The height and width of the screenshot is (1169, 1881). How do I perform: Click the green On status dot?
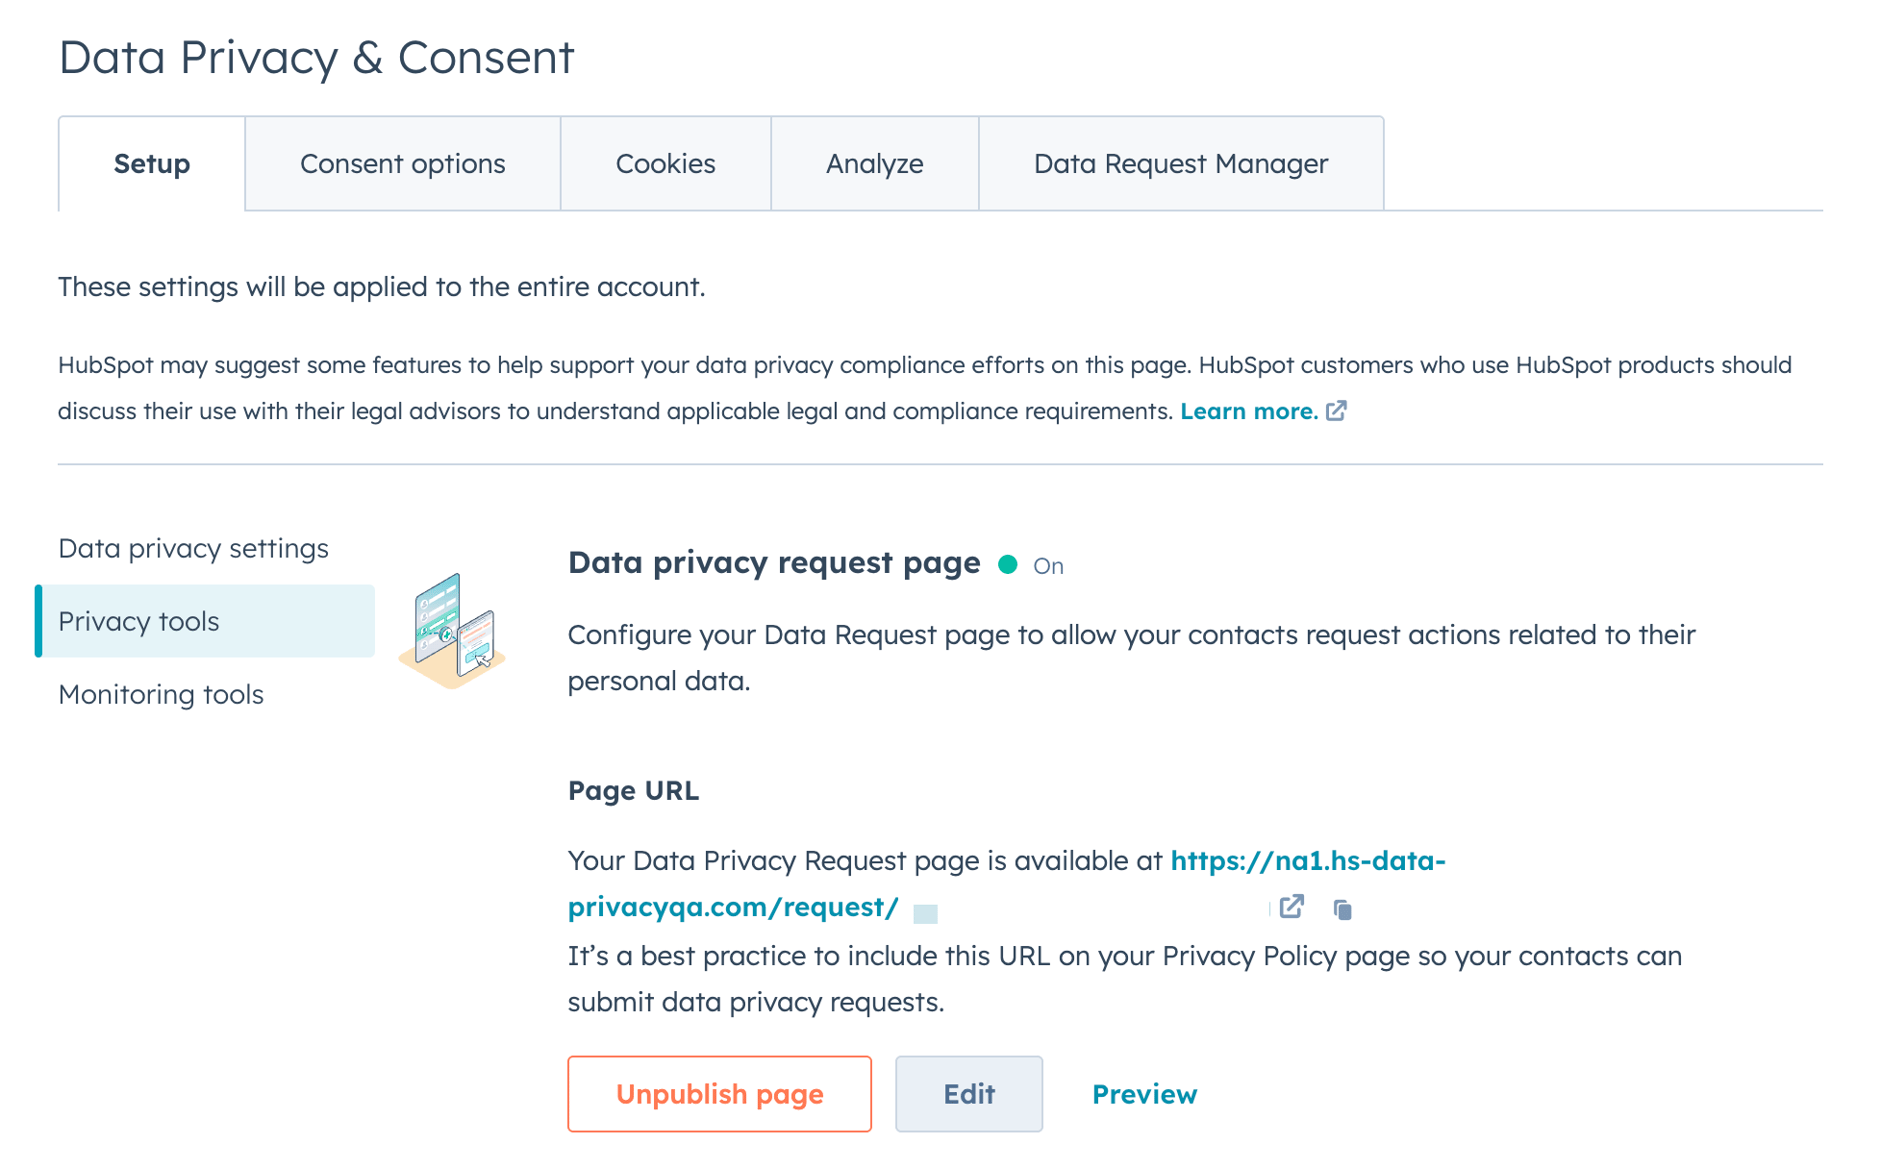(1009, 564)
